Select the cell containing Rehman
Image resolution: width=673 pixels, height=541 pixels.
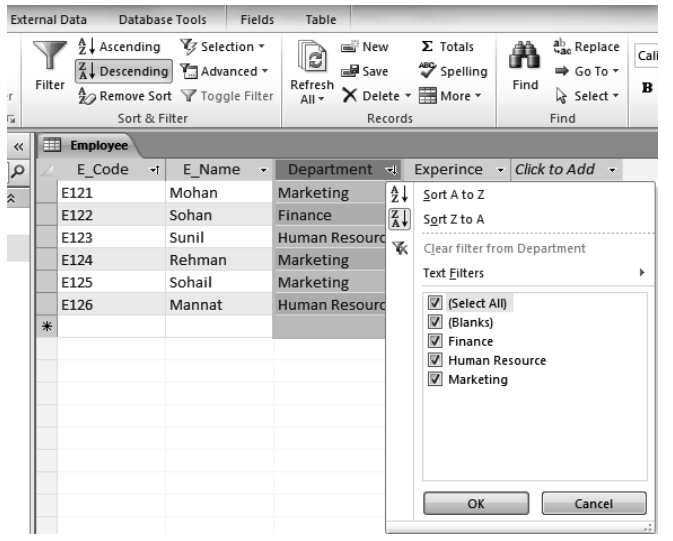tap(198, 260)
